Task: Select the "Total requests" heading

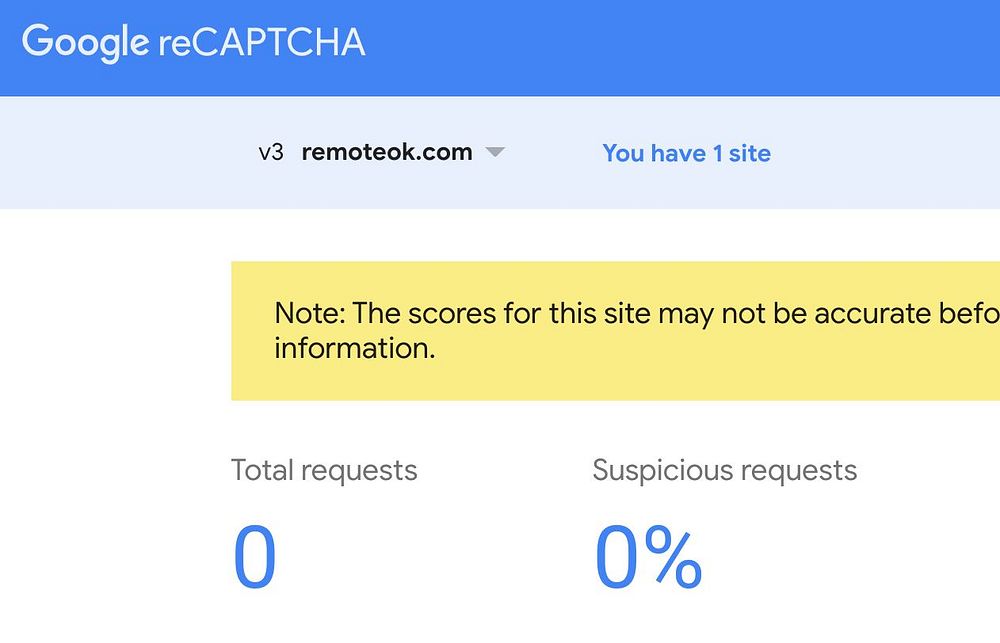Action: 324,470
